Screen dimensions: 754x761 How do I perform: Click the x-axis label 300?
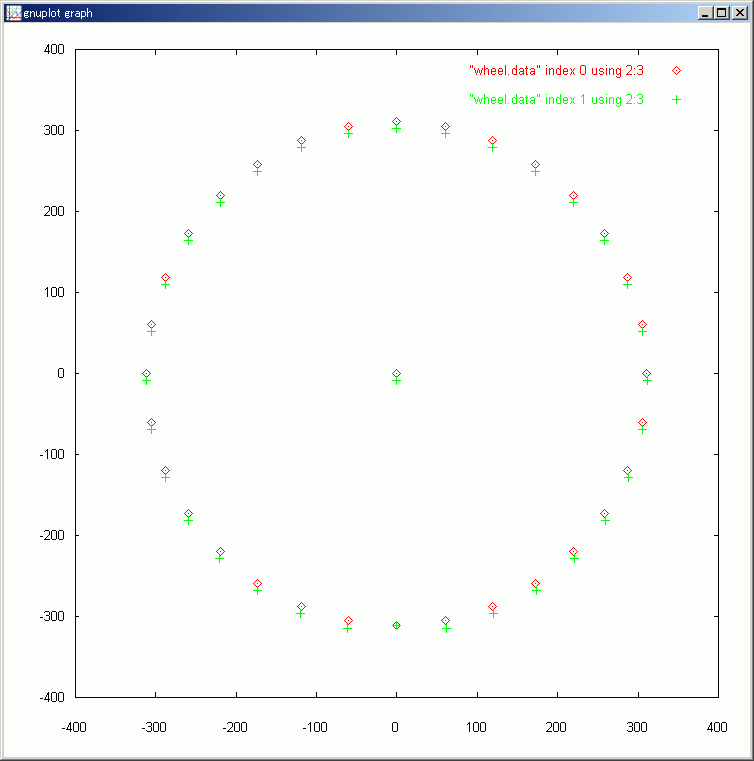point(637,728)
